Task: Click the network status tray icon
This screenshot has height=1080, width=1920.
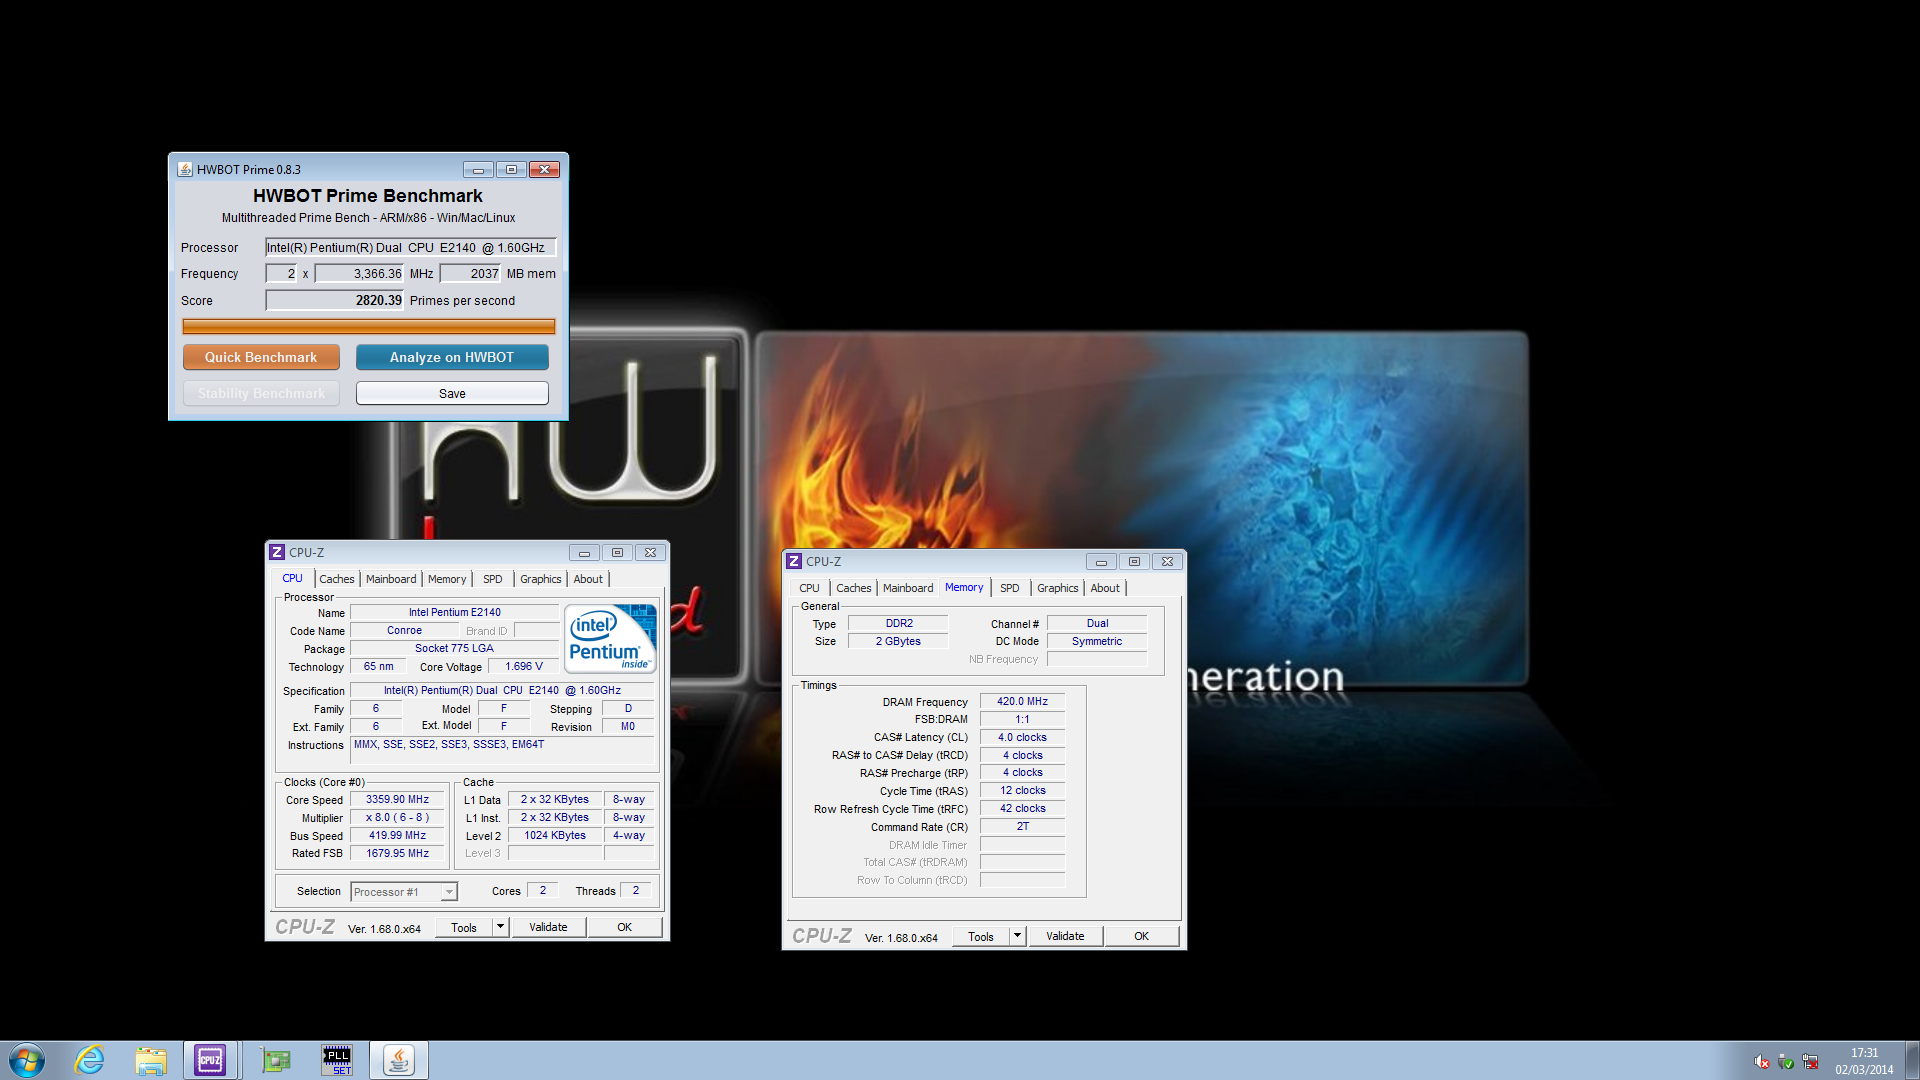Action: pyautogui.click(x=1810, y=1061)
